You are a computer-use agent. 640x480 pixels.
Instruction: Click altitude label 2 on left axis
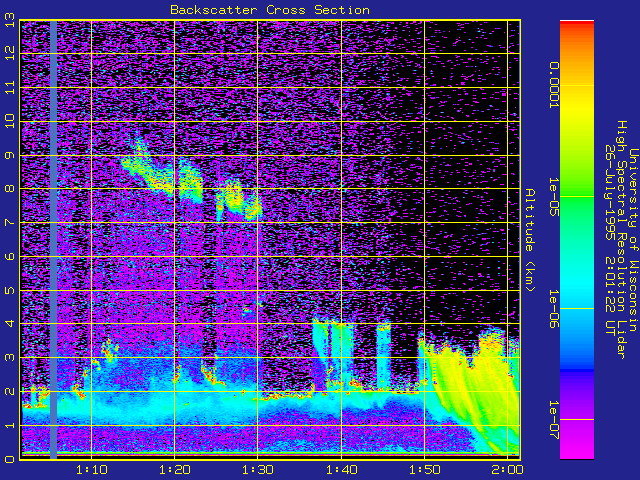point(9,391)
